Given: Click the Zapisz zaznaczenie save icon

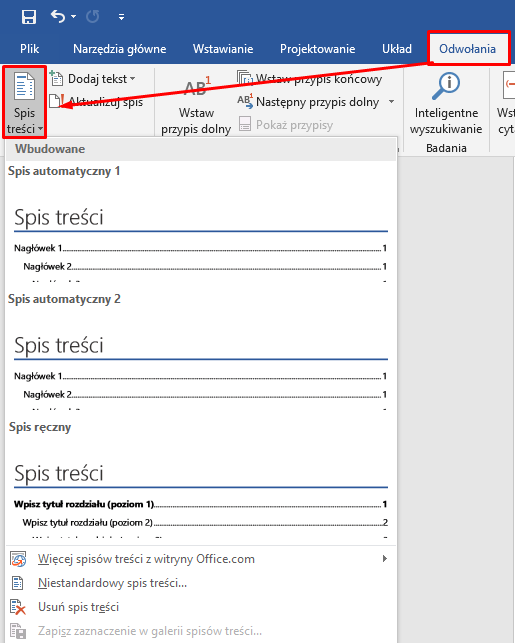Looking at the screenshot, I should click(18, 631).
